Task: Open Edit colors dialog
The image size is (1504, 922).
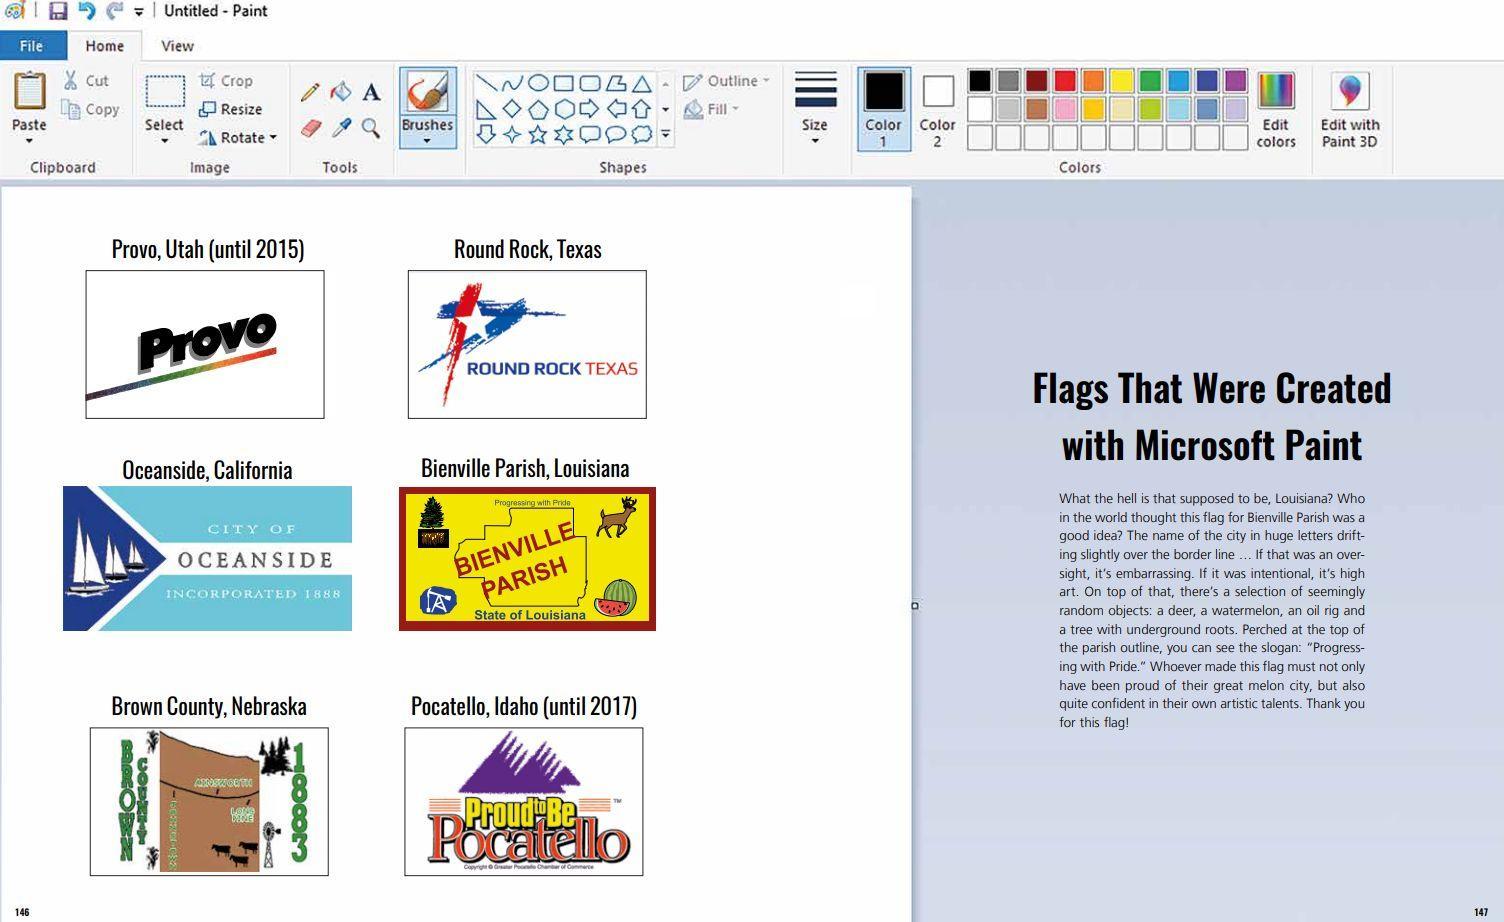Action: [1275, 110]
